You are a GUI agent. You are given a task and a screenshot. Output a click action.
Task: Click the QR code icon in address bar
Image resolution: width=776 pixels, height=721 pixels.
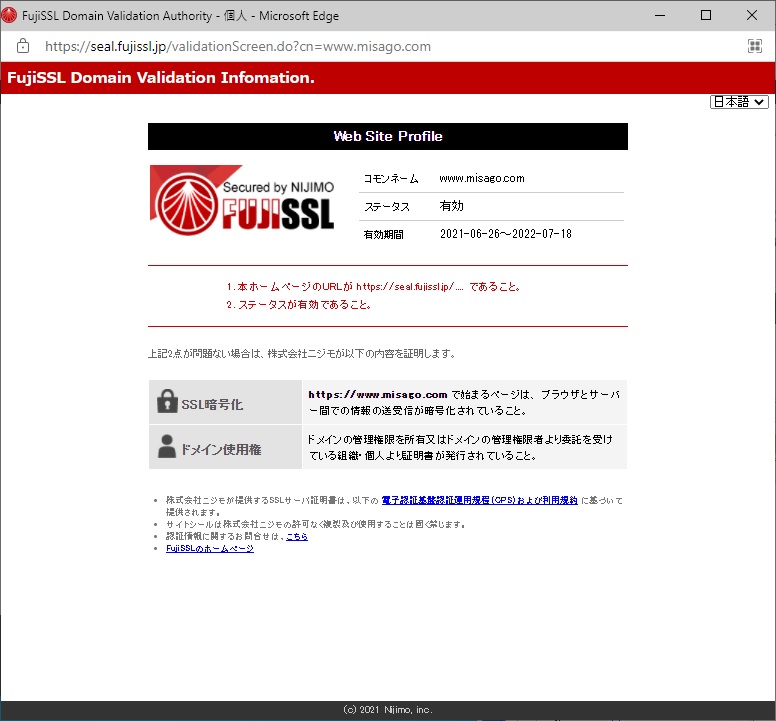coord(754,46)
